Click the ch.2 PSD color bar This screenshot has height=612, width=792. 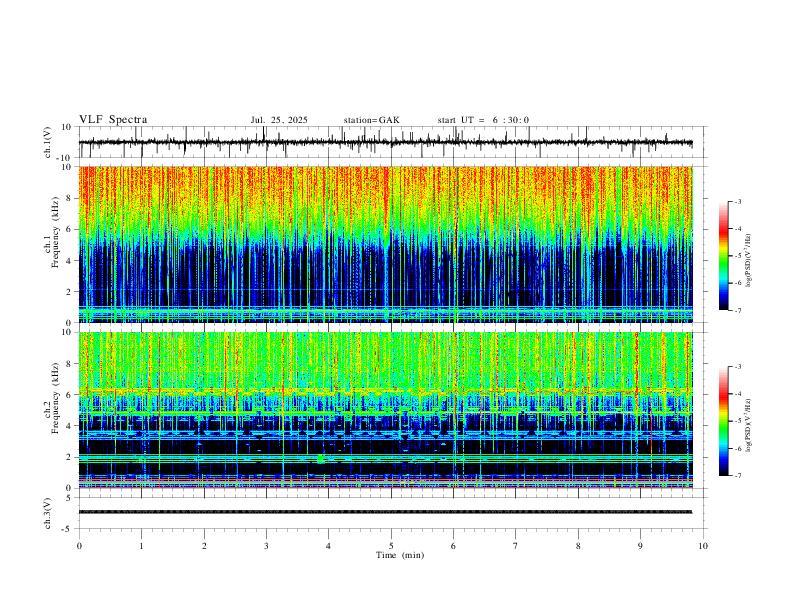(x=723, y=421)
